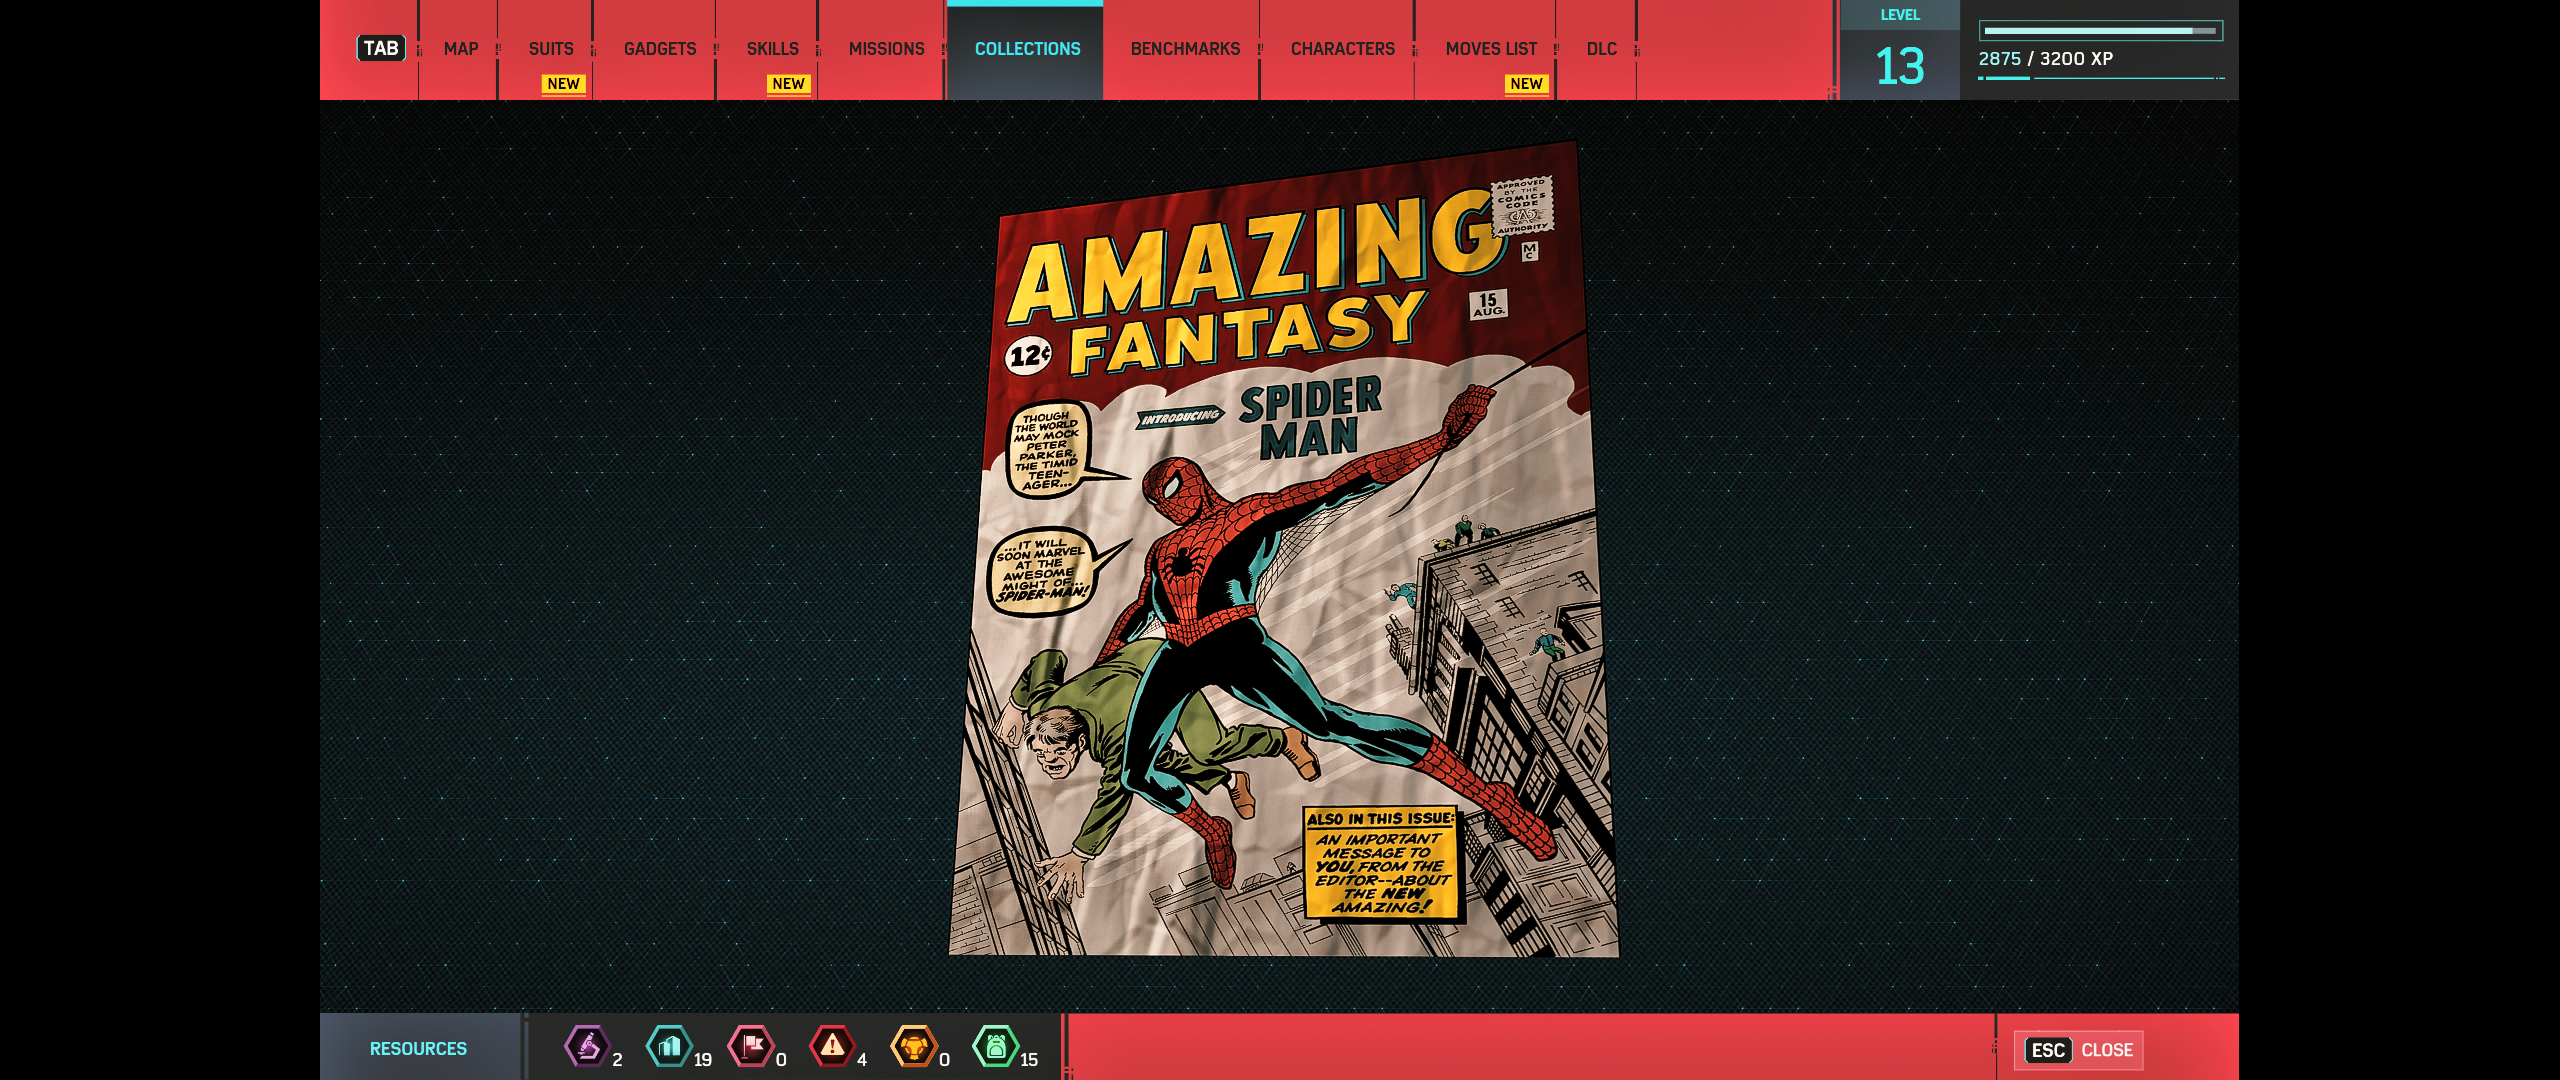The image size is (2560, 1080).
Task: Click the purple microscope research token icon
Action: point(587,1047)
